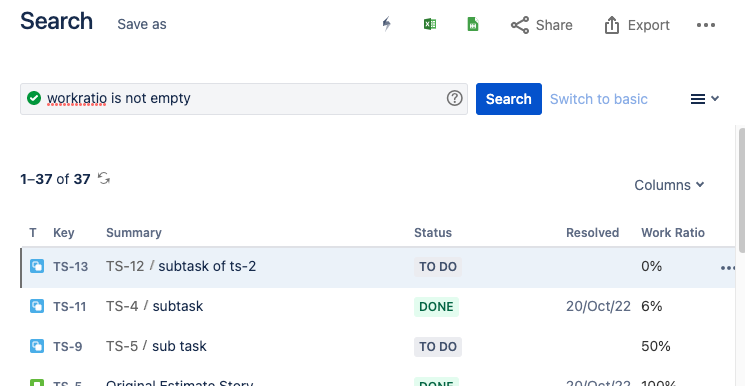The image size is (745, 386).
Task: Click the subtask type icon for TS-9
Action: click(37, 346)
